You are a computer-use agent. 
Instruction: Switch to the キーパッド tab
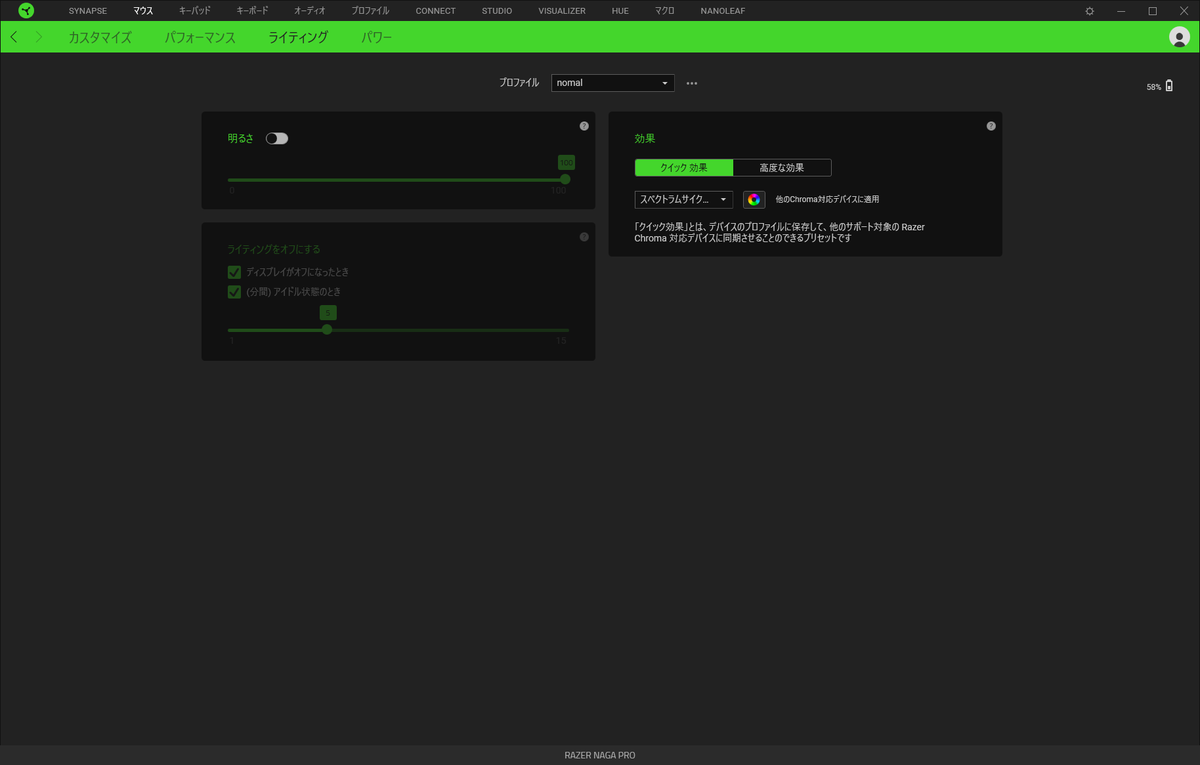(x=195, y=11)
